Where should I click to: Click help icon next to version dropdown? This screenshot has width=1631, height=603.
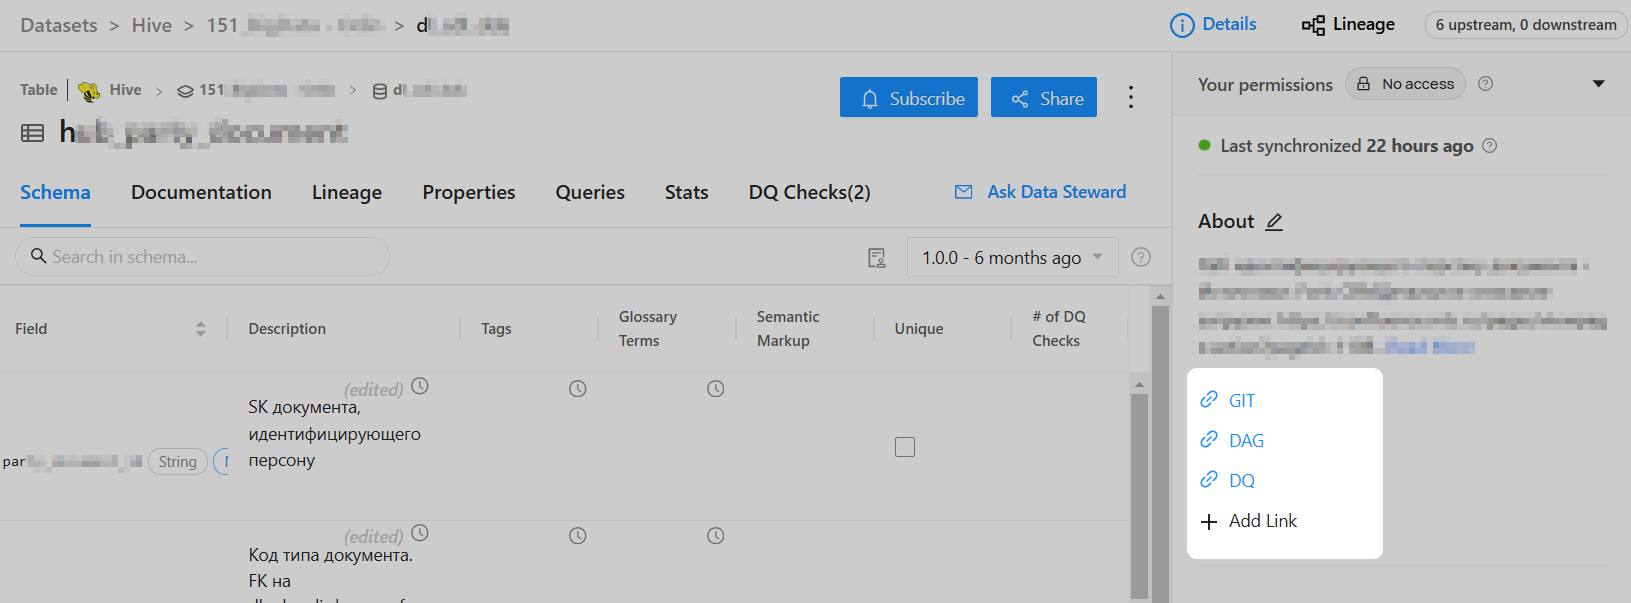coord(1140,257)
